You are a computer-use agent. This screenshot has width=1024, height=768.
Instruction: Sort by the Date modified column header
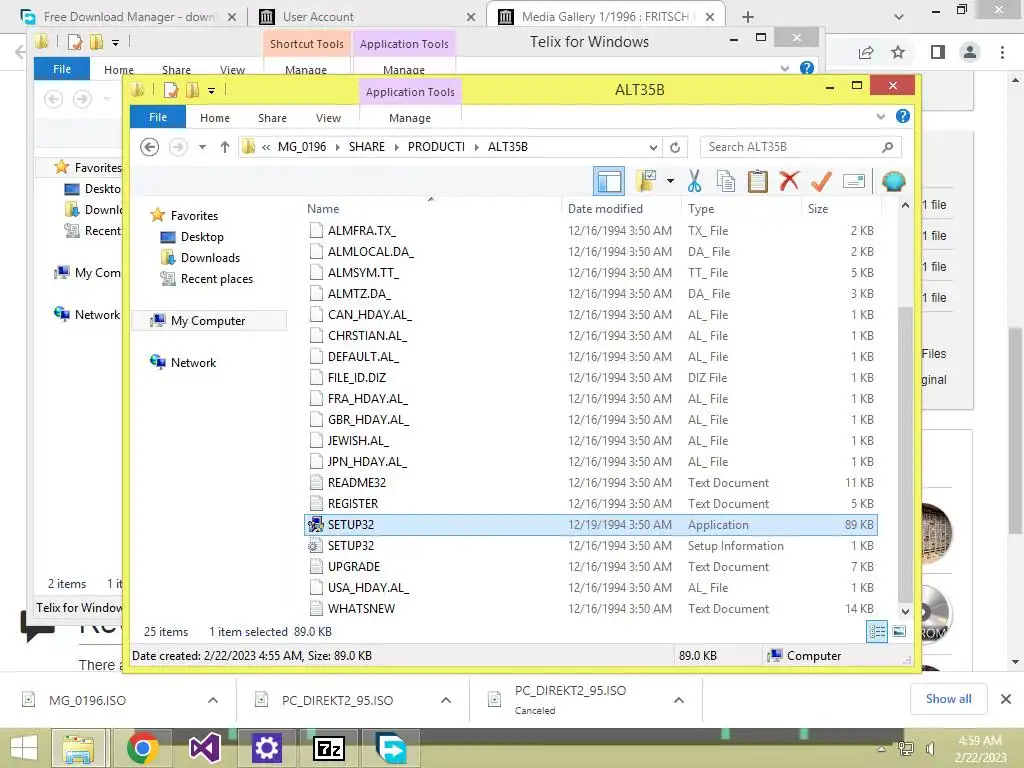620,208
